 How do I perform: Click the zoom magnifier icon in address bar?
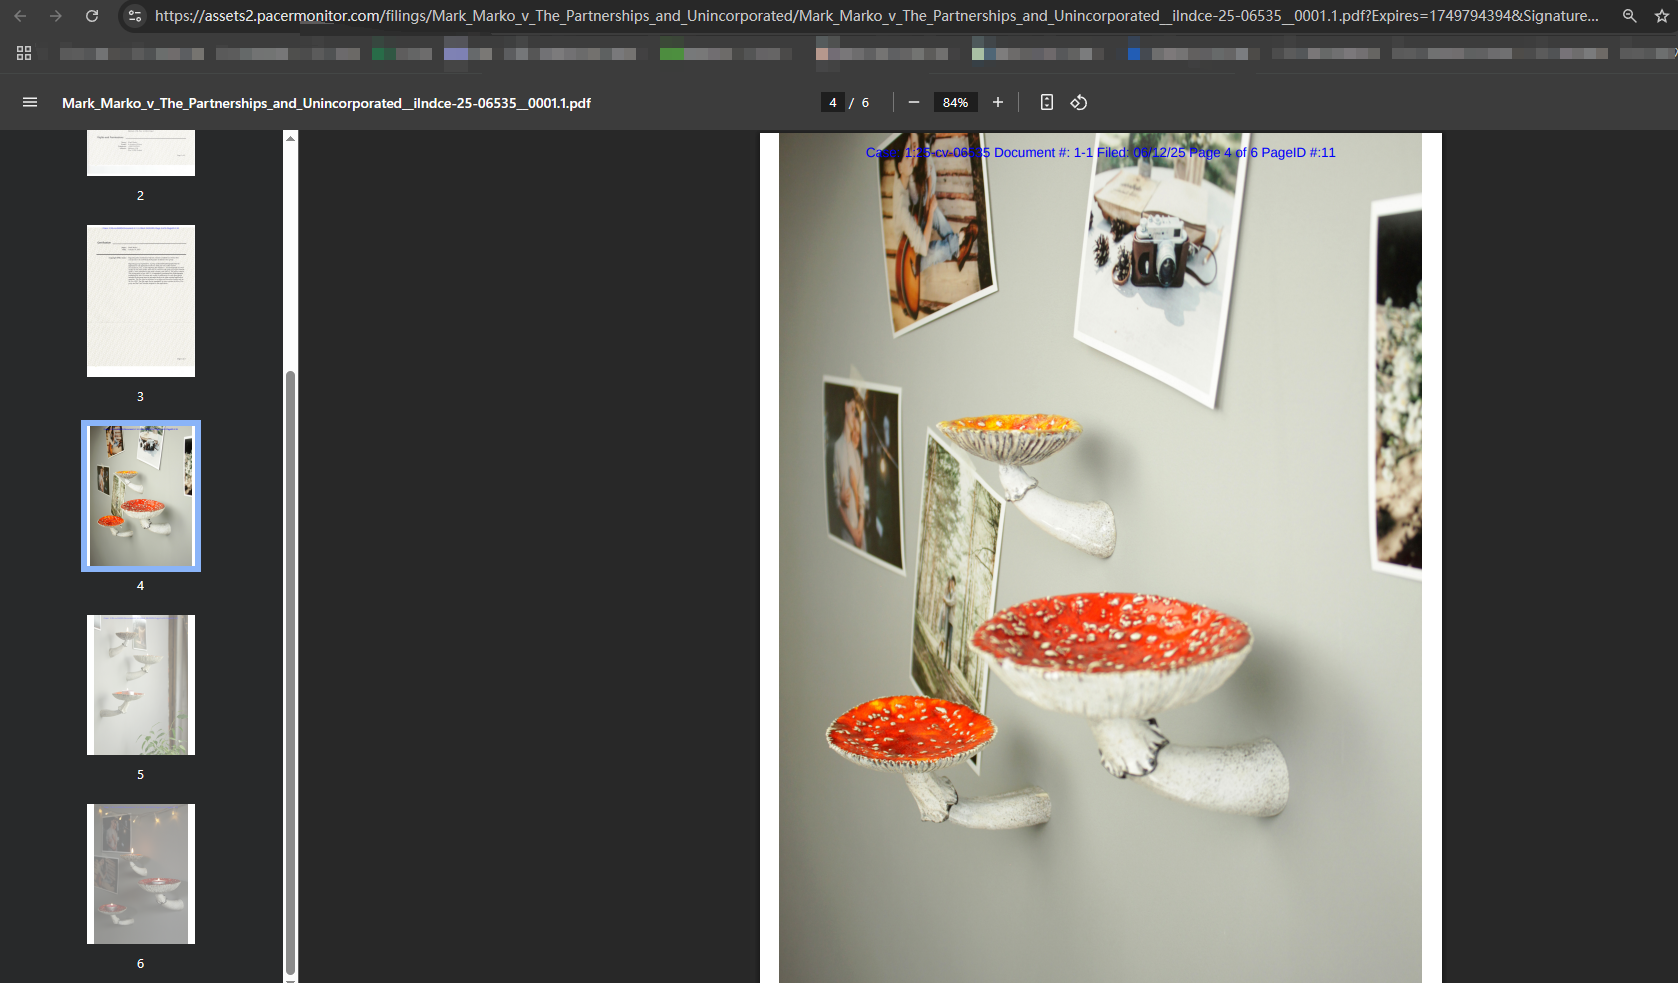(1629, 16)
